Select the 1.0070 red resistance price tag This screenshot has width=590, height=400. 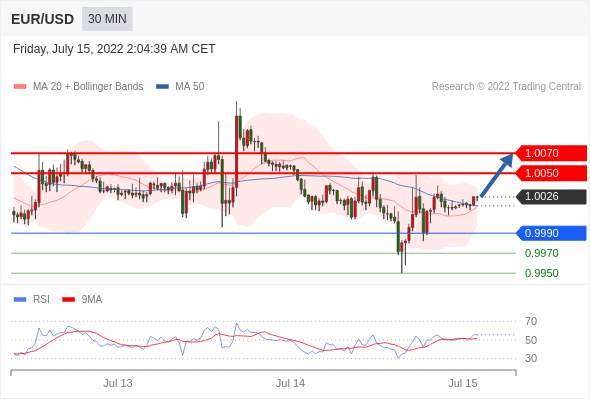pyautogui.click(x=550, y=153)
